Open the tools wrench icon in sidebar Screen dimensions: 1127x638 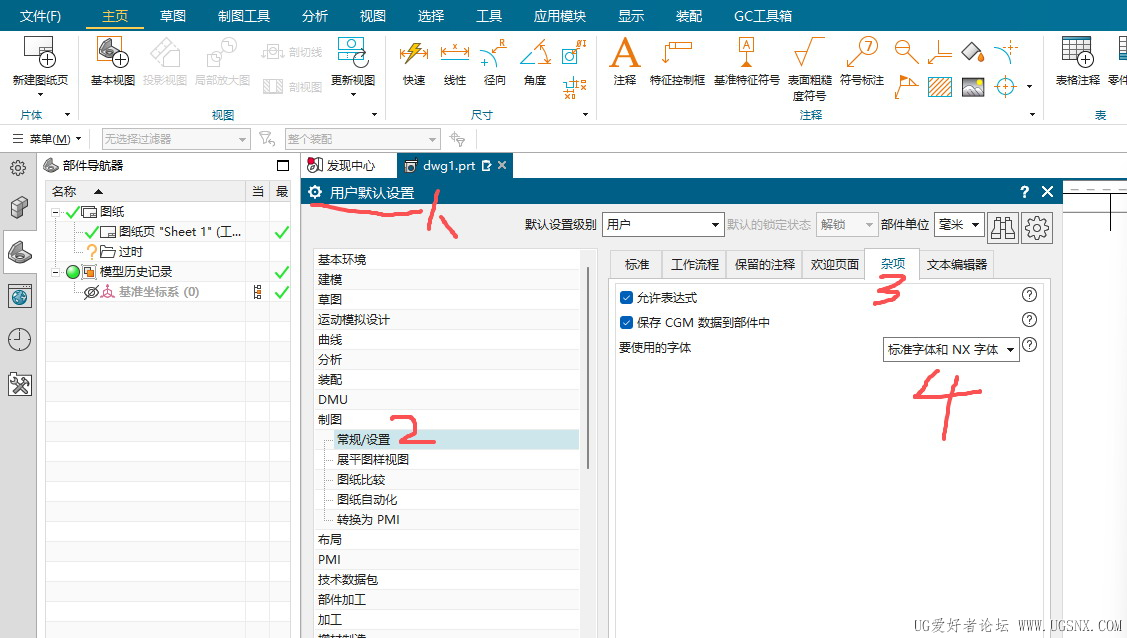coord(19,384)
